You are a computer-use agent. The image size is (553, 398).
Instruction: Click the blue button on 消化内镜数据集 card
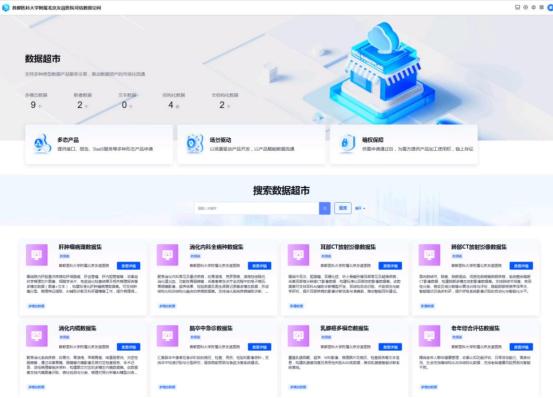(x=129, y=347)
